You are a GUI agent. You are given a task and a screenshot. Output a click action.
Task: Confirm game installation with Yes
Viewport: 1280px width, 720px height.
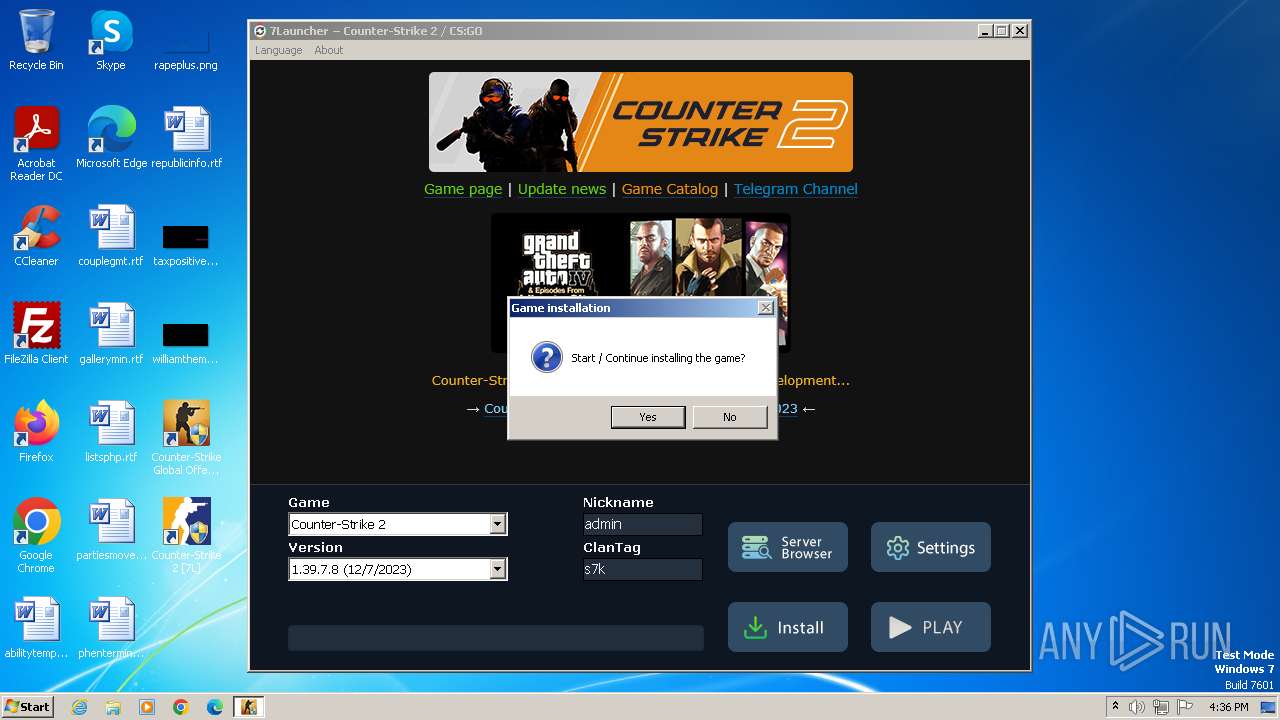click(648, 417)
